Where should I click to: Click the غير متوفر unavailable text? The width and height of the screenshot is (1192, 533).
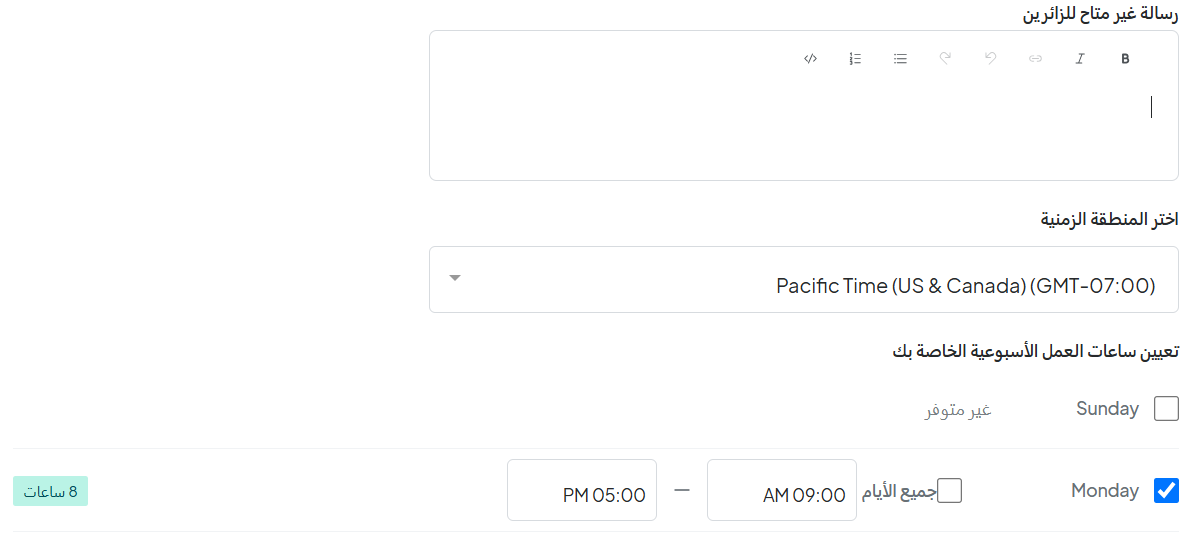pyautogui.click(x=958, y=411)
